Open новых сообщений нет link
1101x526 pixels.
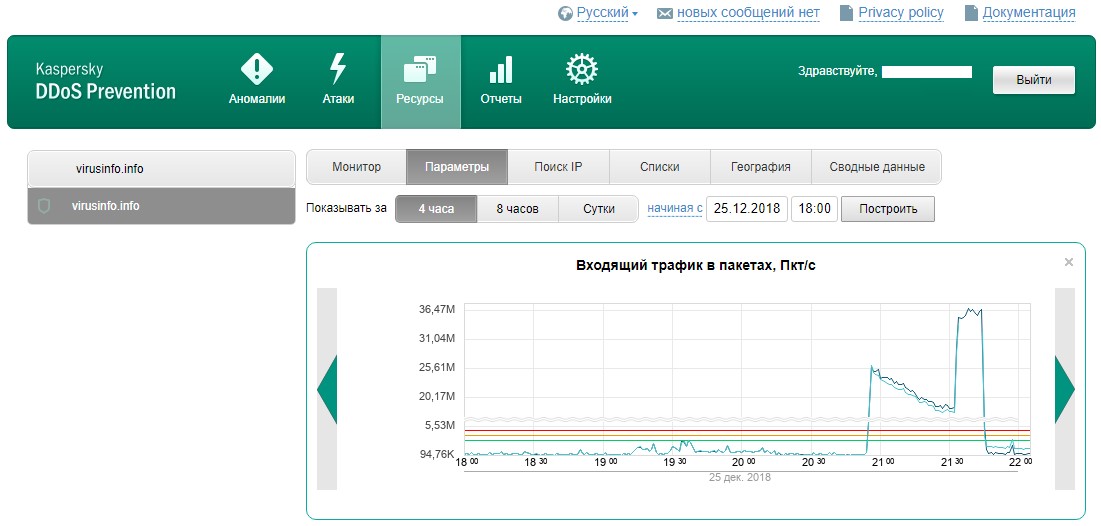748,13
